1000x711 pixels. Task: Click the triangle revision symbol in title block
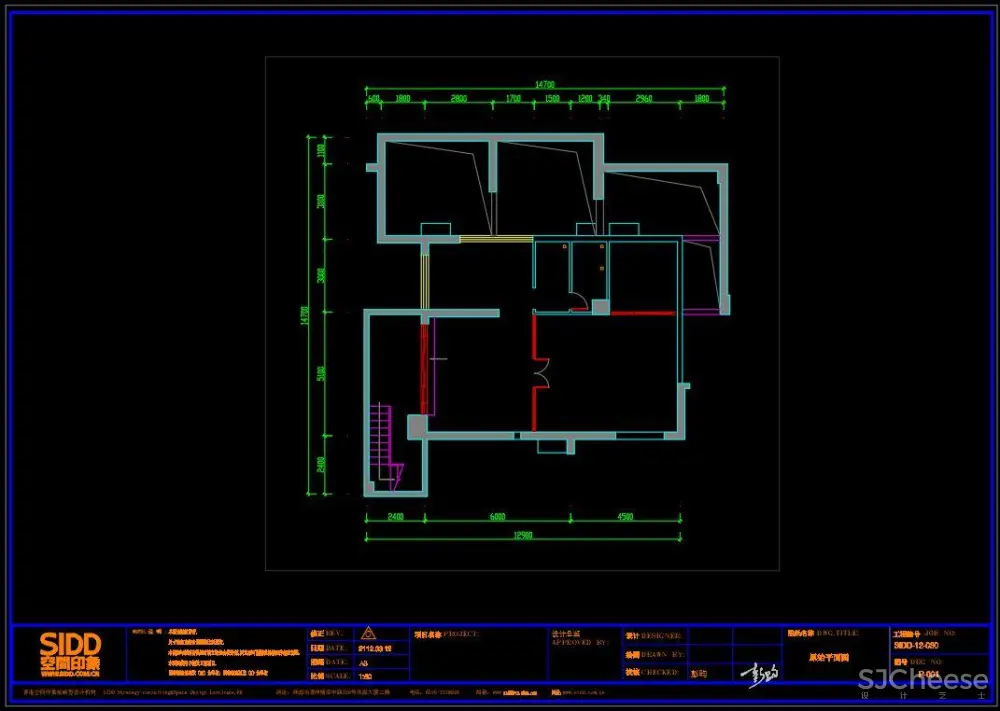coord(368,633)
